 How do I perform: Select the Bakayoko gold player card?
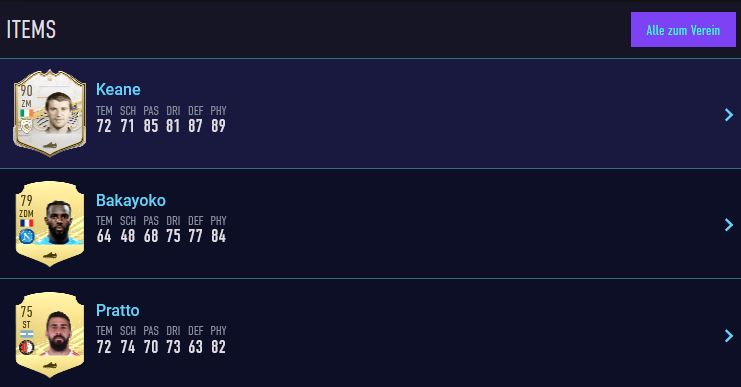click(x=50, y=224)
